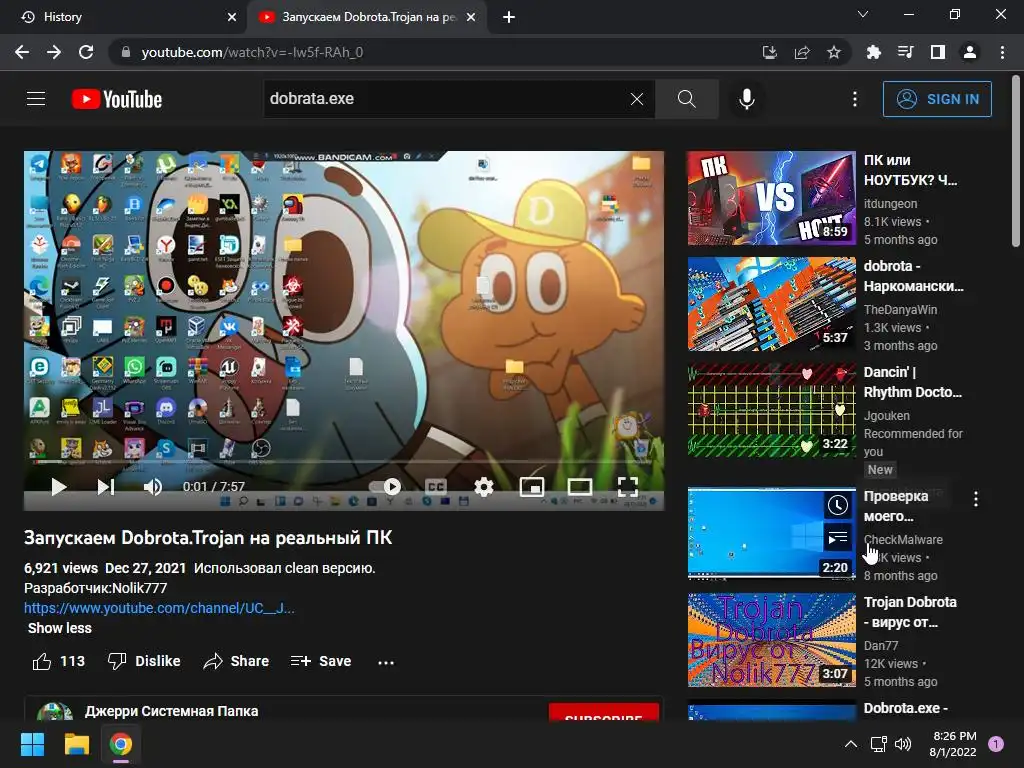Screen dimensions: 1024x768
Task: Select the Запускаем Dobrota.Trojan tab
Action: coord(366,17)
